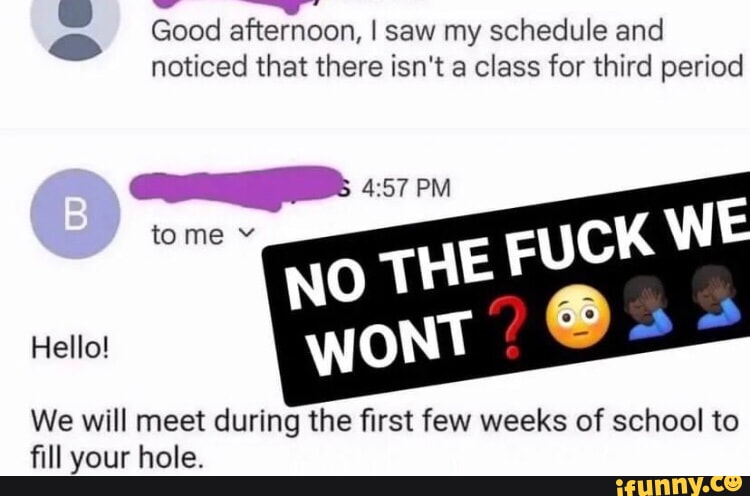Click the 'noticed that there isn't a class' line

(x=447, y=67)
